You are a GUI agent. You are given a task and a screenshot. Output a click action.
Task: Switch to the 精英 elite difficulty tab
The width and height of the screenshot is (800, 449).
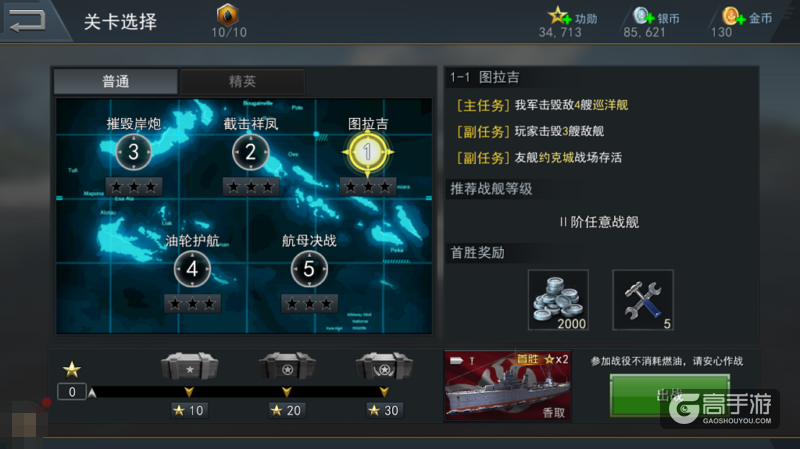point(242,81)
